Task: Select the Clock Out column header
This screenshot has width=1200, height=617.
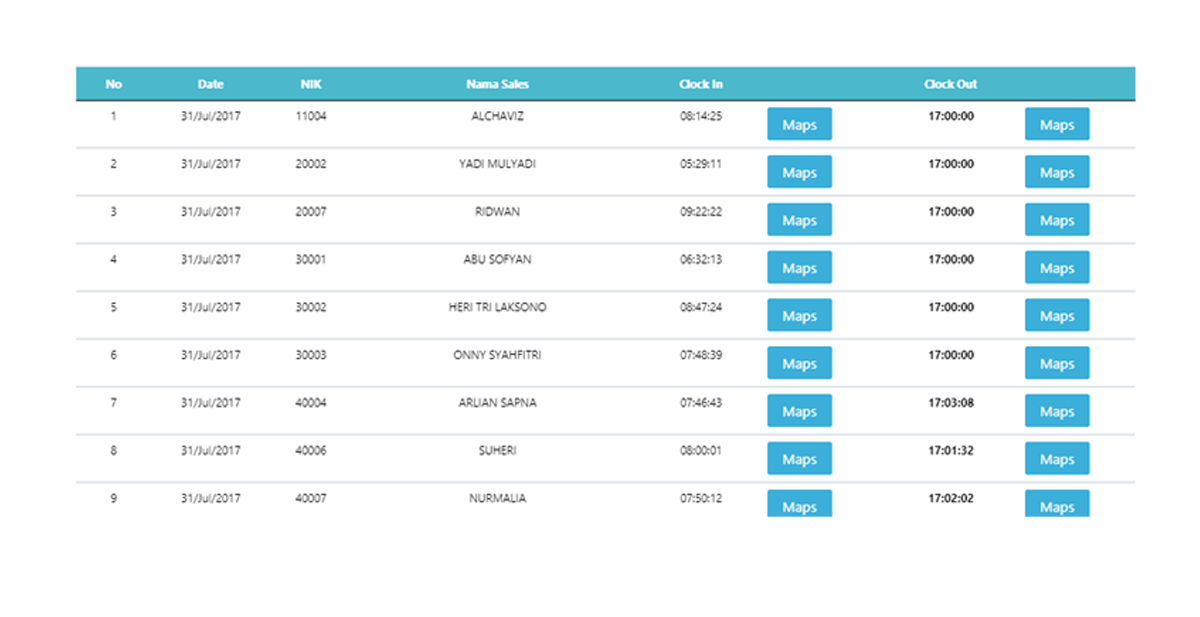Action: coord(950,85)
